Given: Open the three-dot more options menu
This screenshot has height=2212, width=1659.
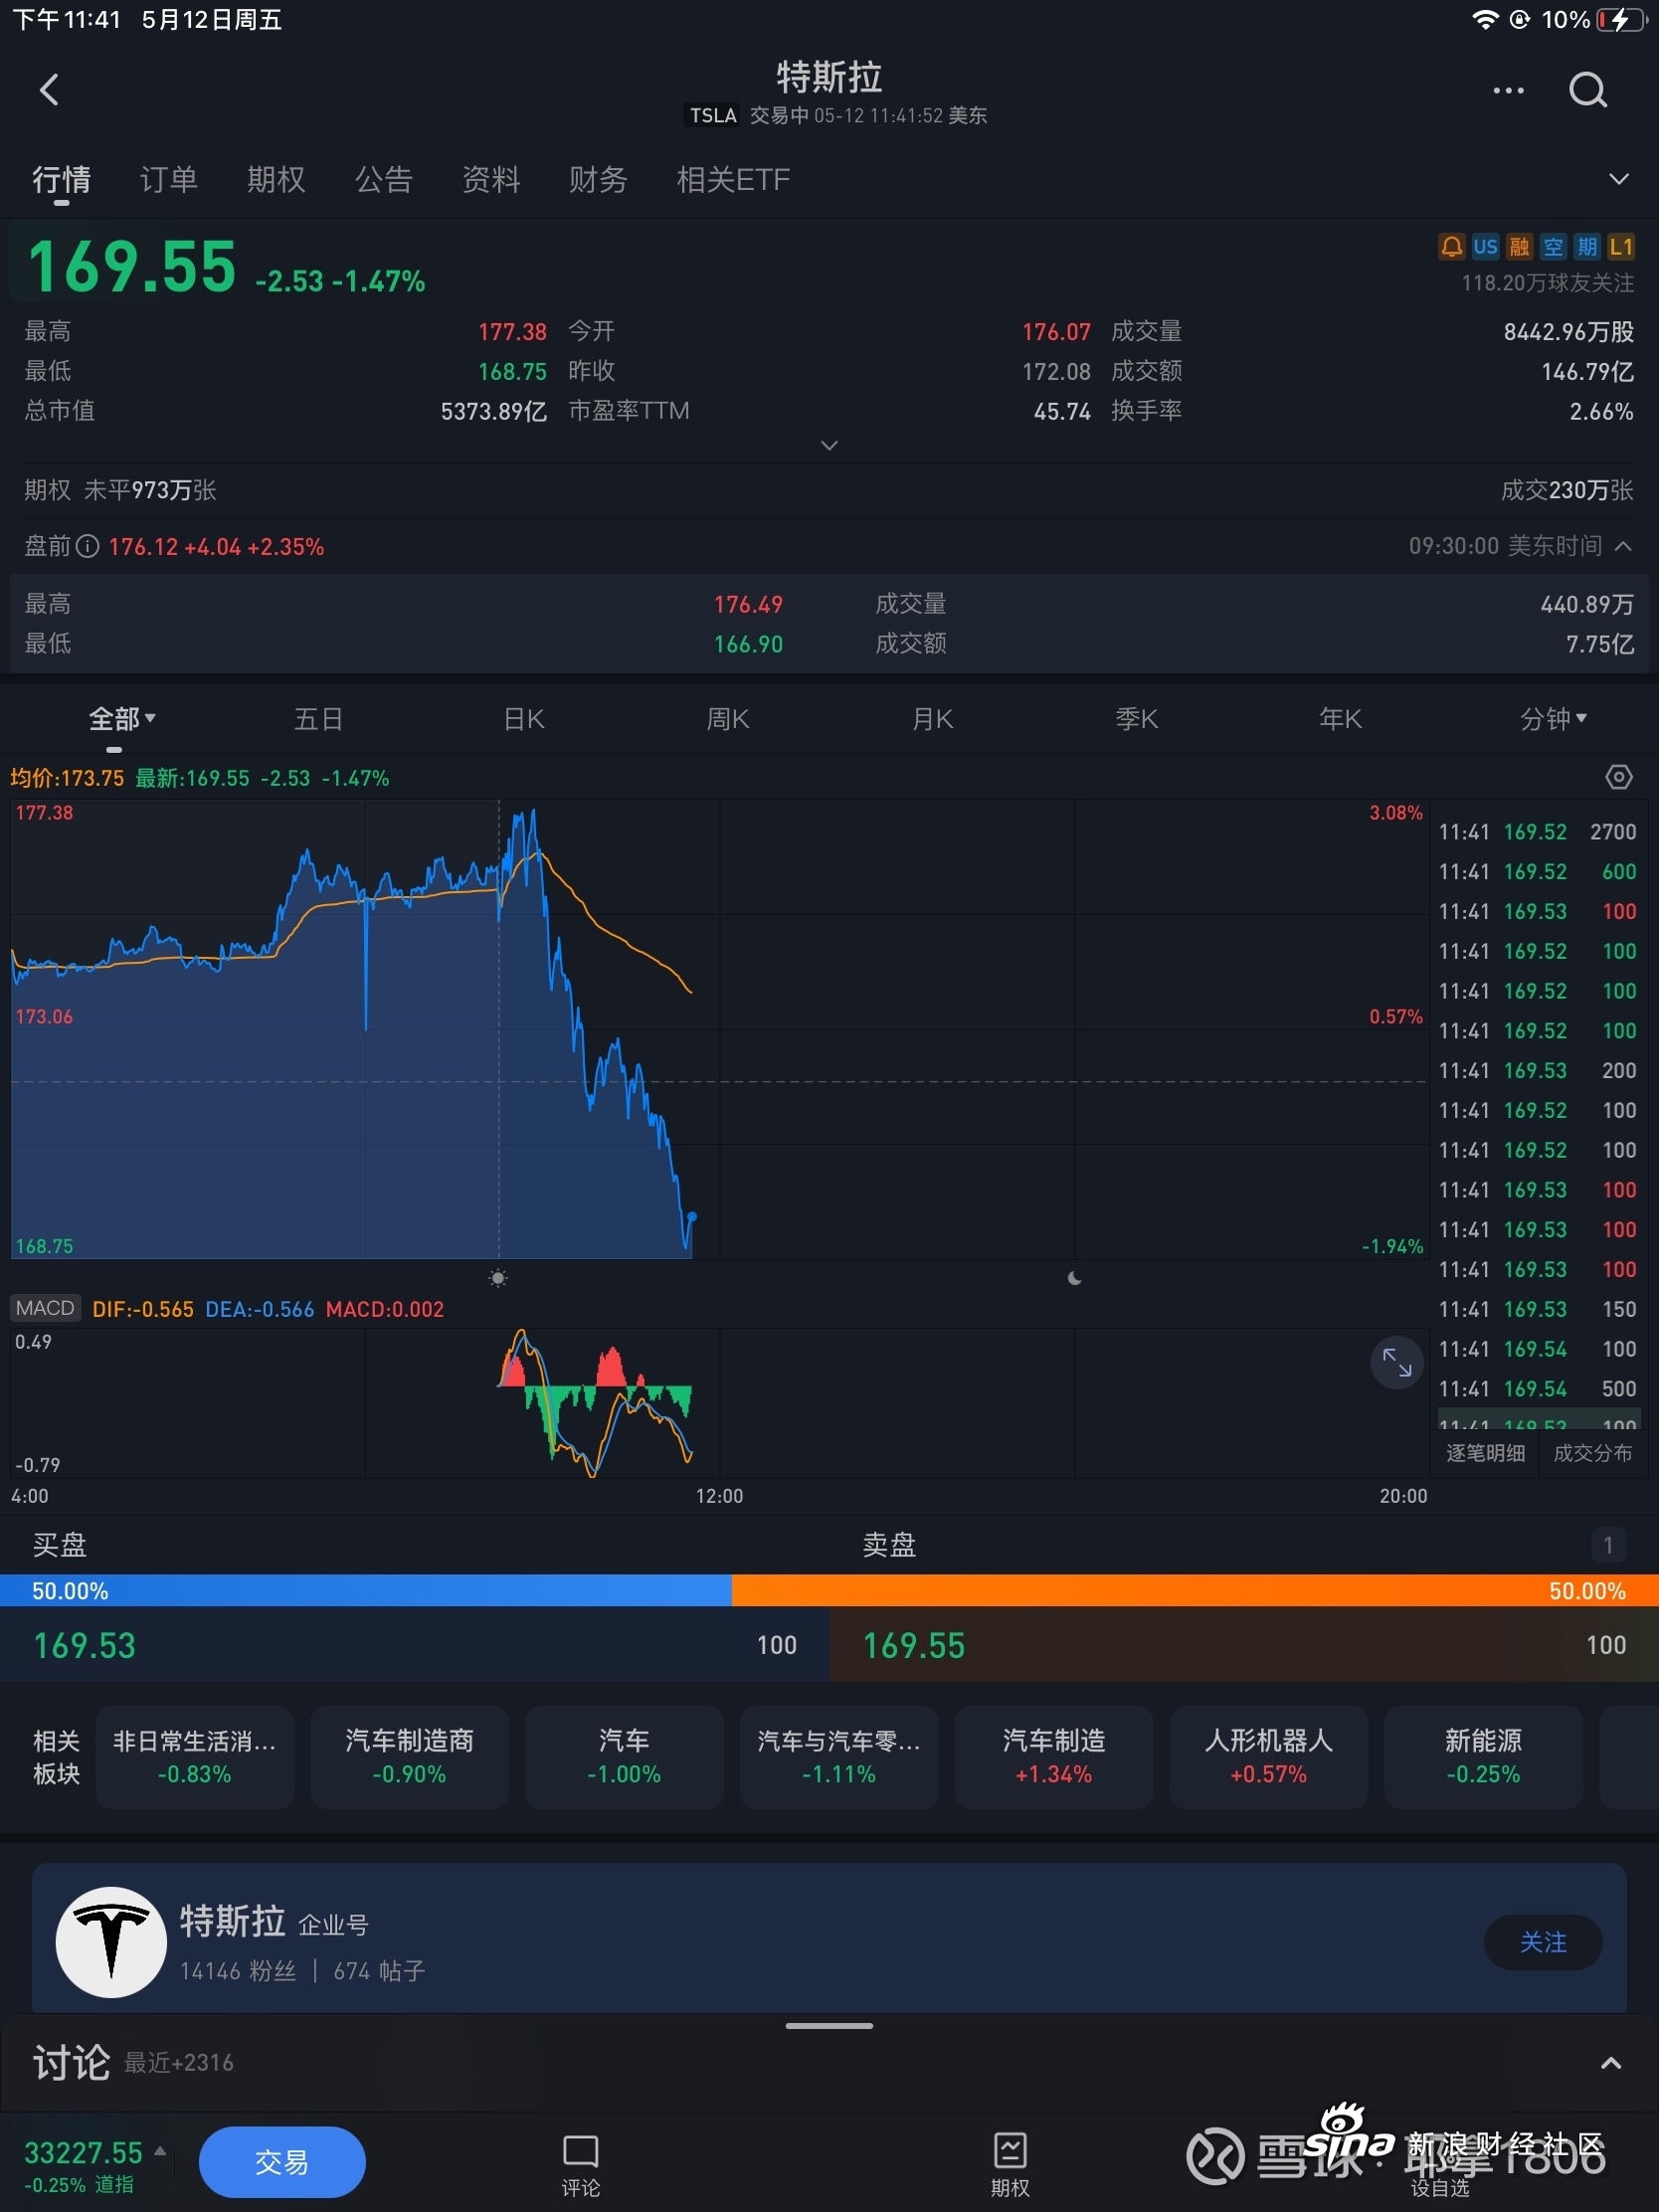Looking at the screenshot, I should tap(1508, 90).
